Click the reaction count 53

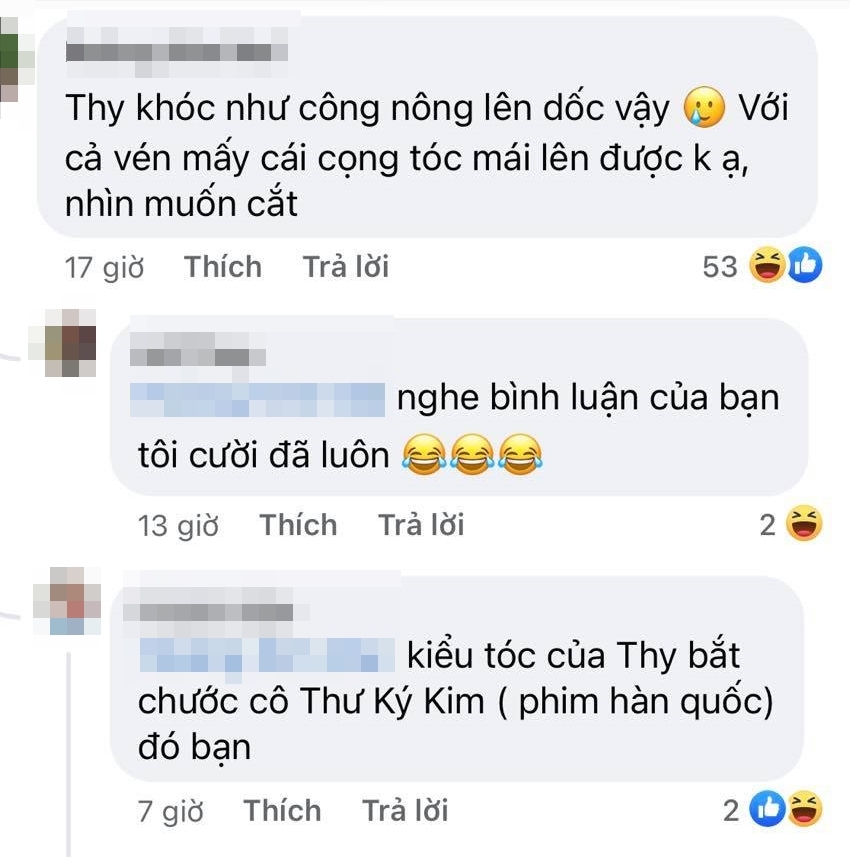click(720, 267)
